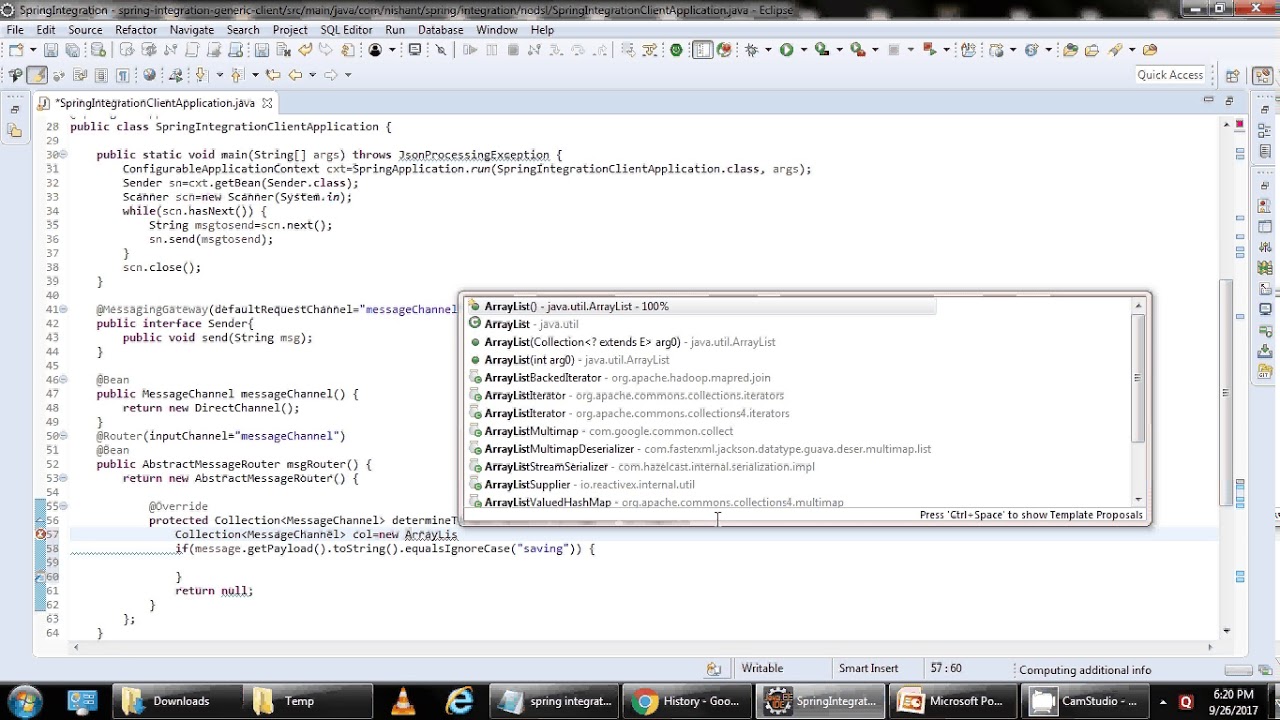Open the SQL Editor menu
The width and height of the screenshot is (1280, 720).
click(x=344, y=30)
